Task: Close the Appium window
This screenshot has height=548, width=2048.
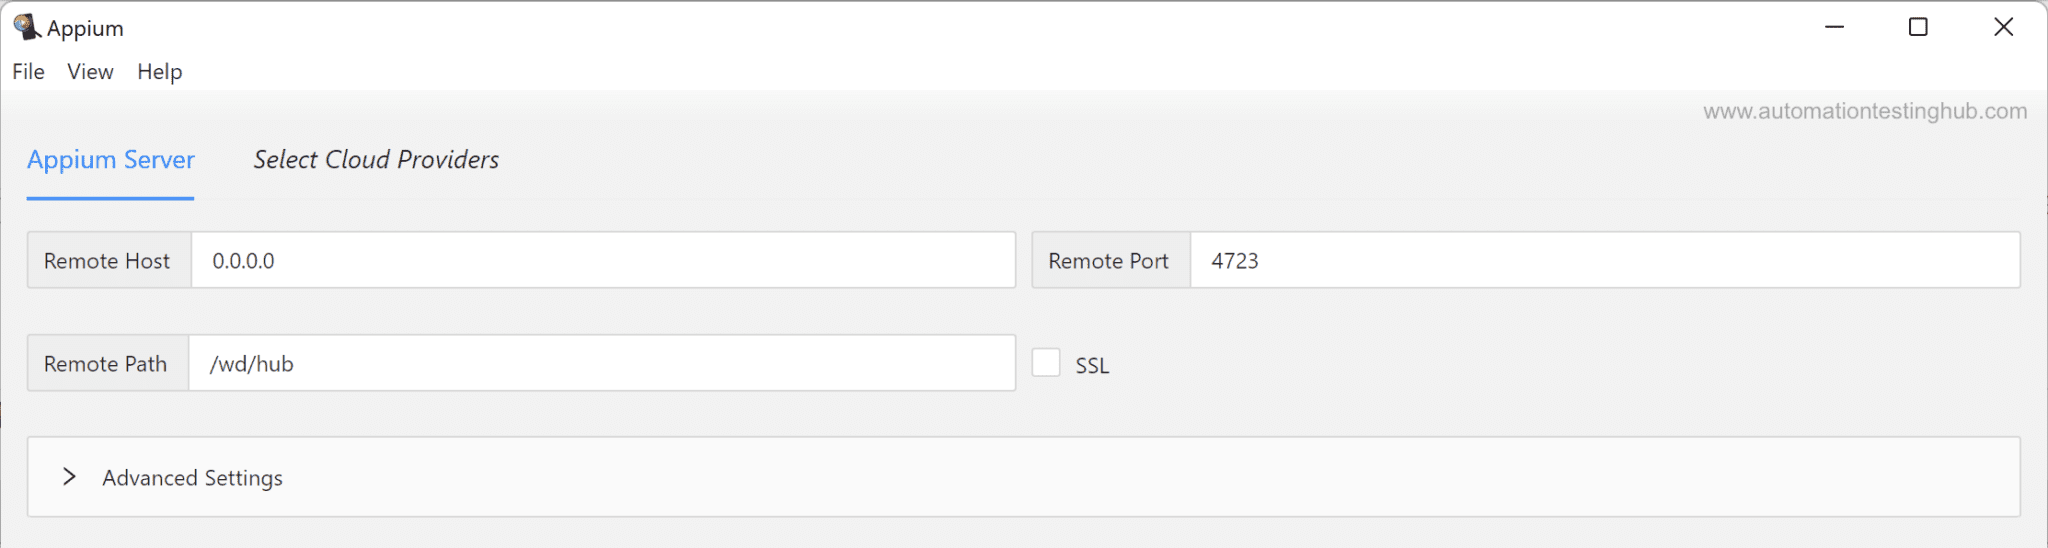Action: (2003, 27)
